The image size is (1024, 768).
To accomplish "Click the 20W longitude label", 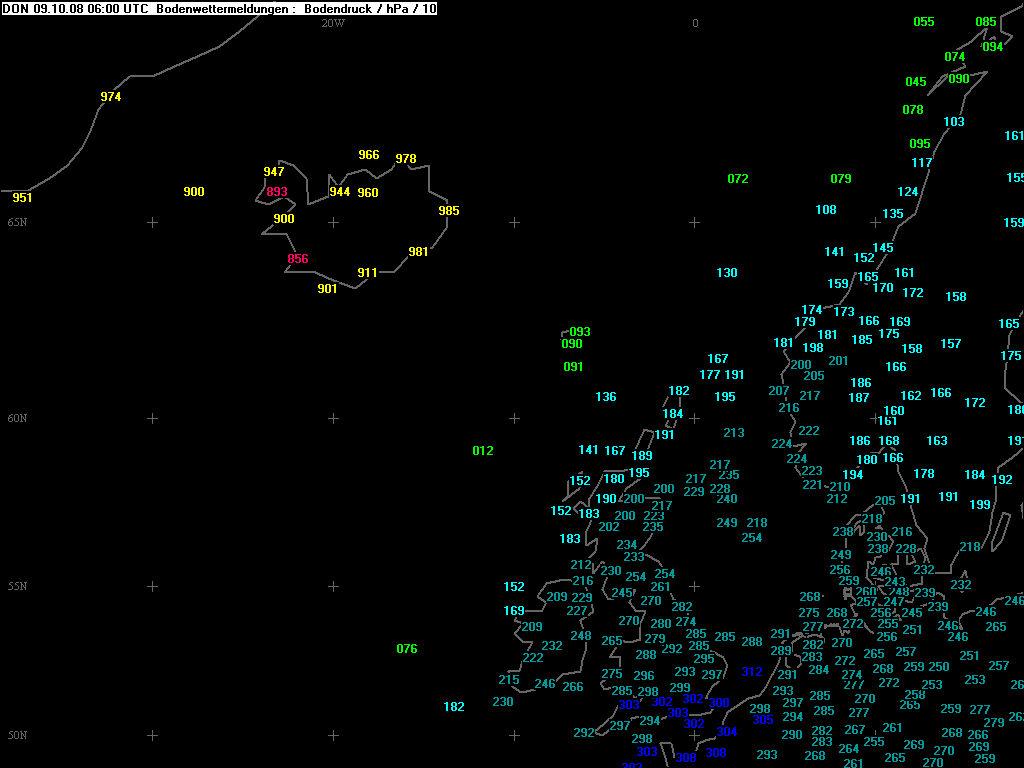I will [332, 23].
